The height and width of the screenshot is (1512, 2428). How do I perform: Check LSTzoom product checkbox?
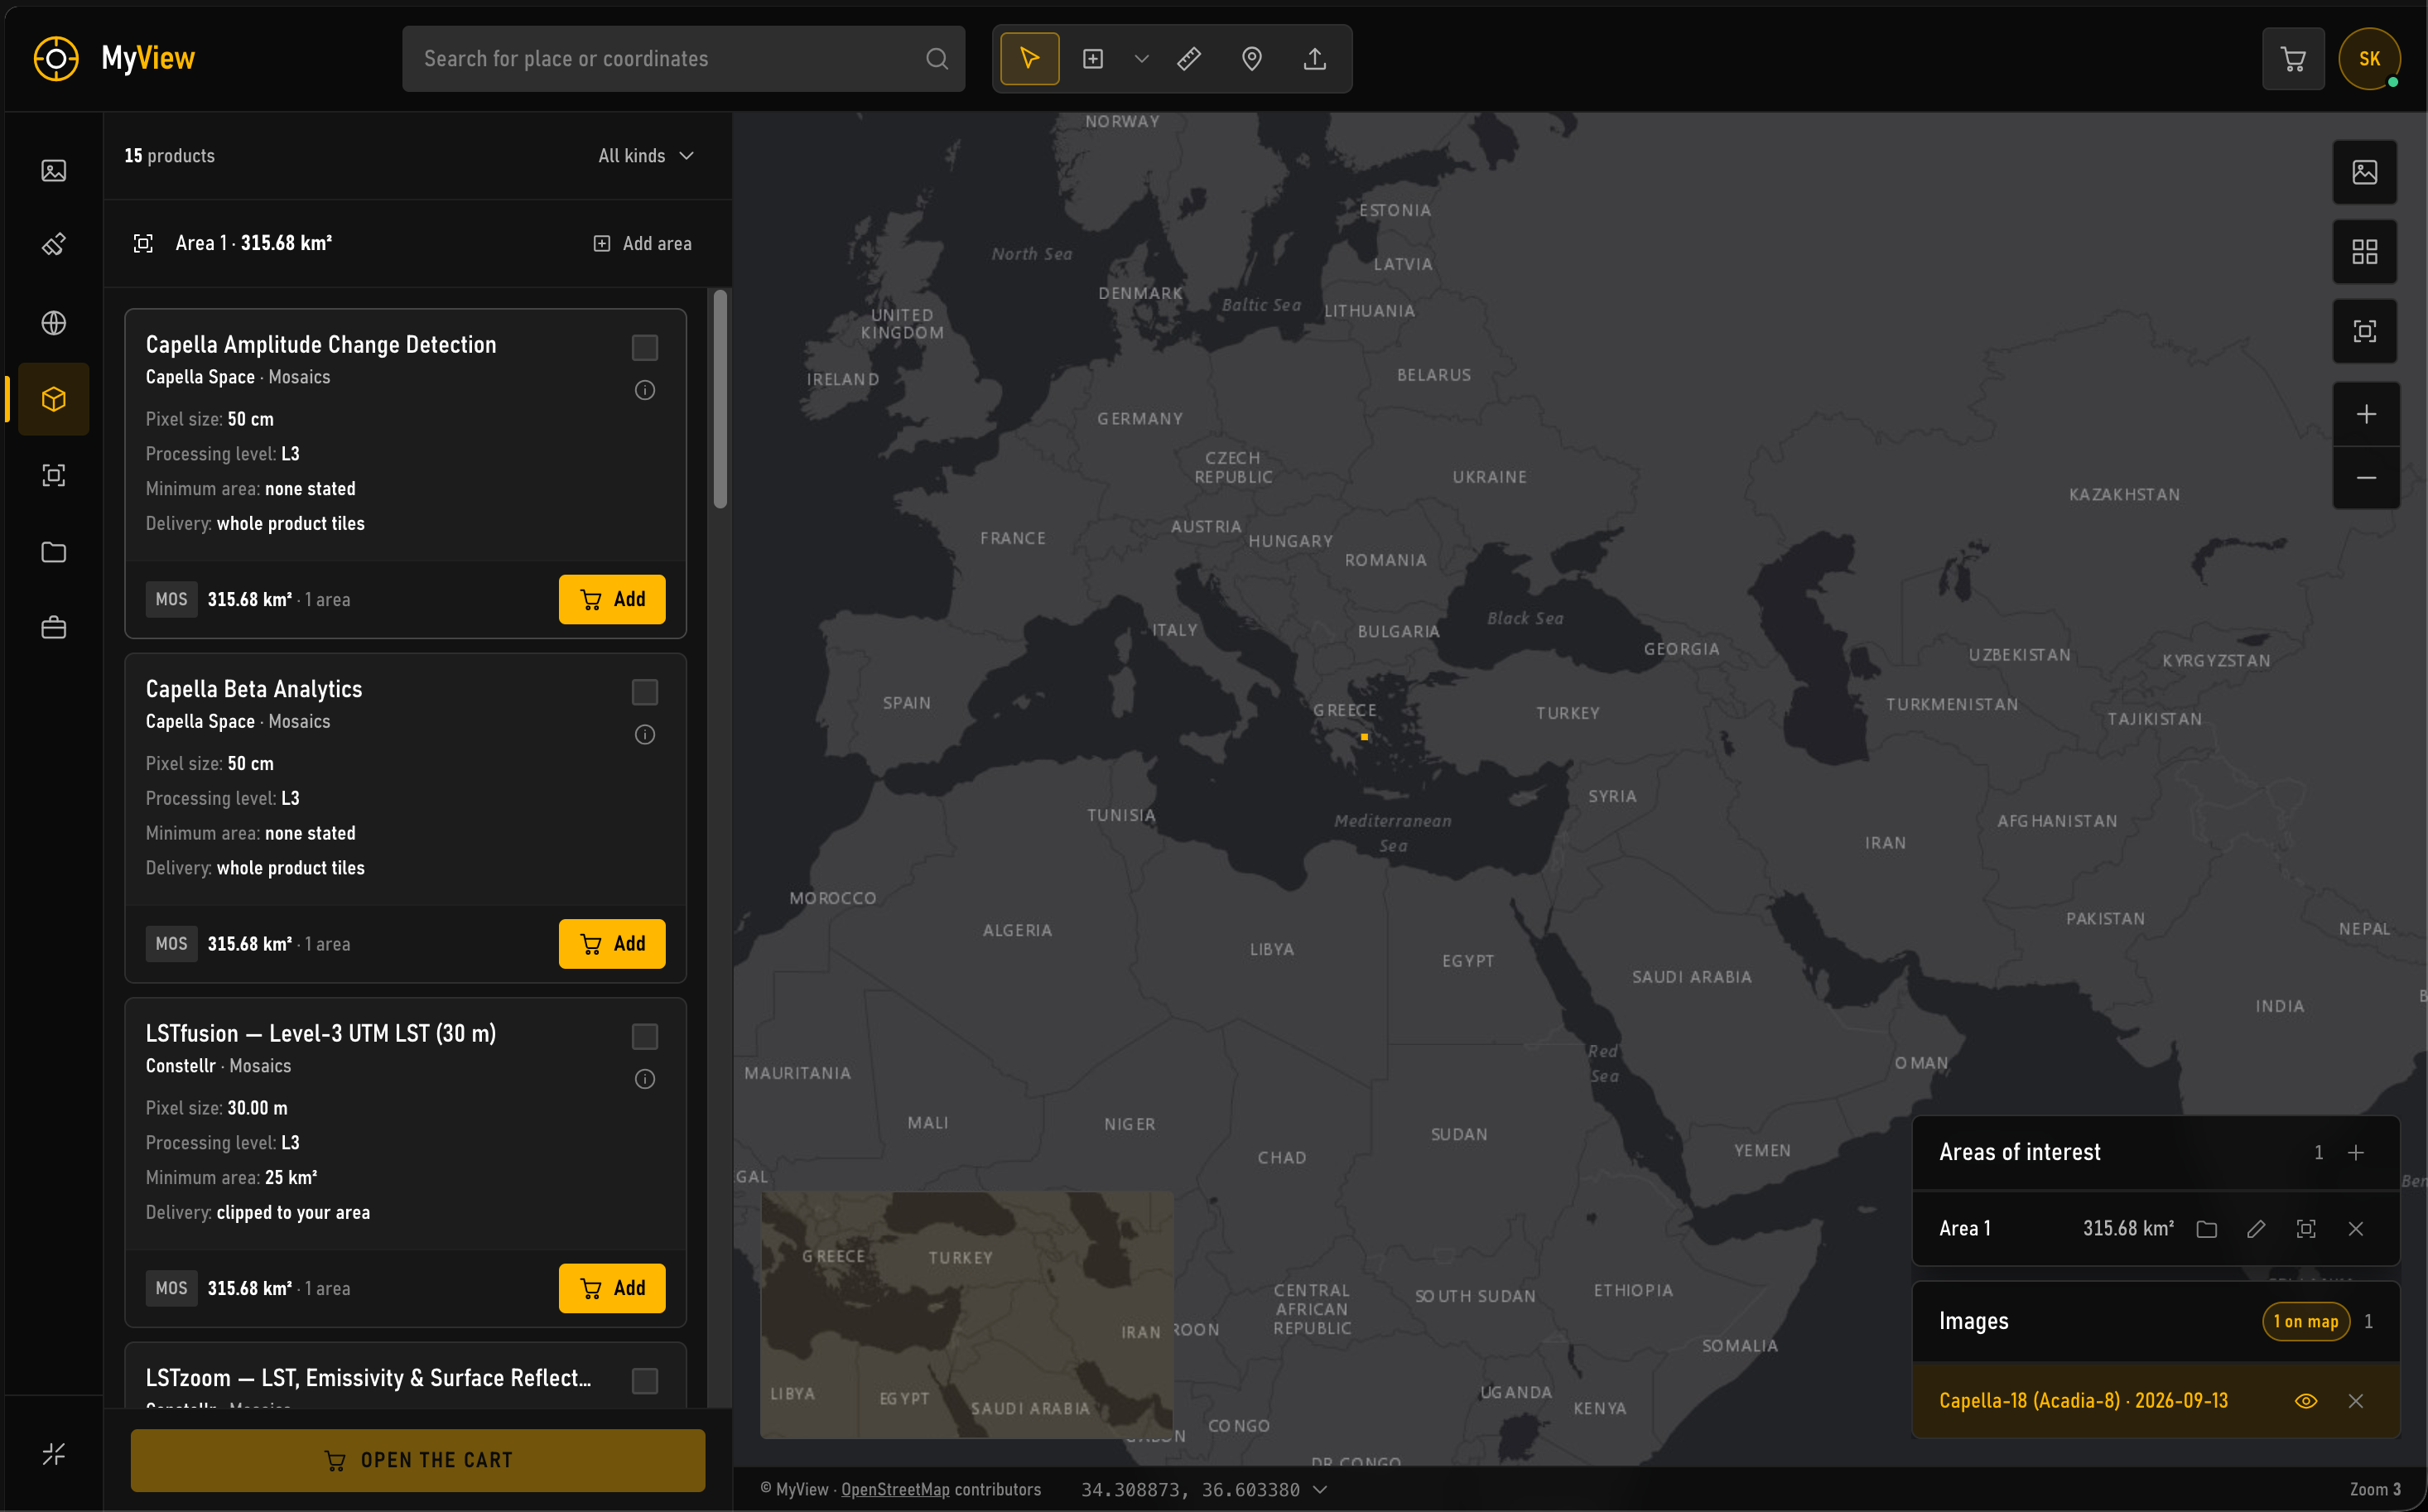click(645, 1381)
